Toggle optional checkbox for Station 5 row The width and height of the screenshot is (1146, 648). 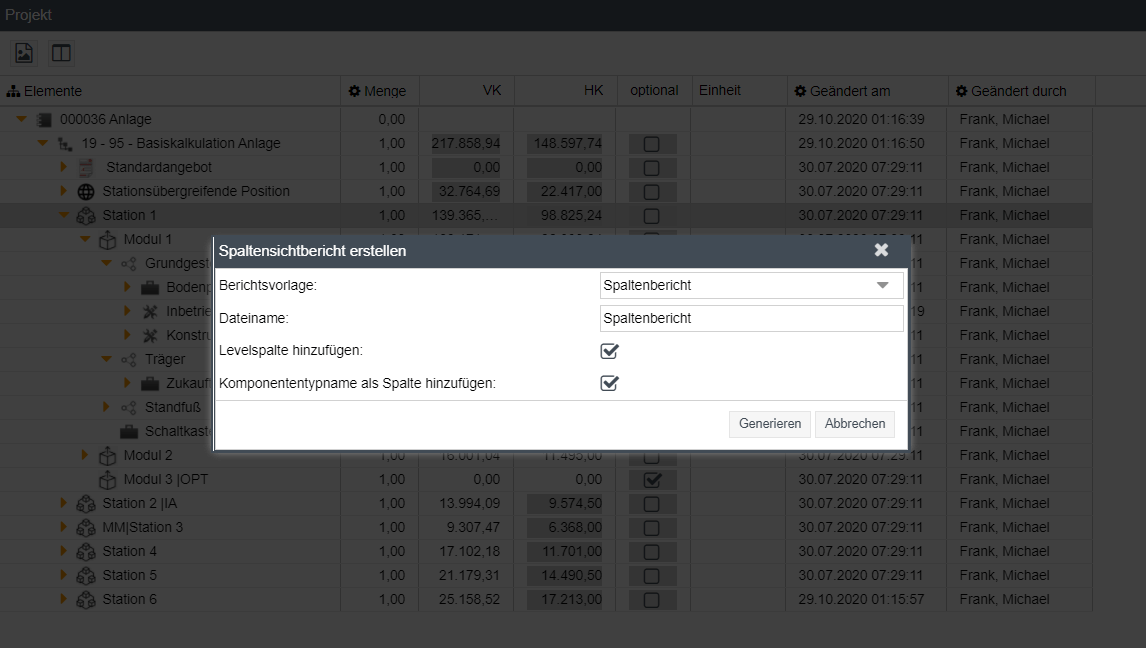click(651, 576)
